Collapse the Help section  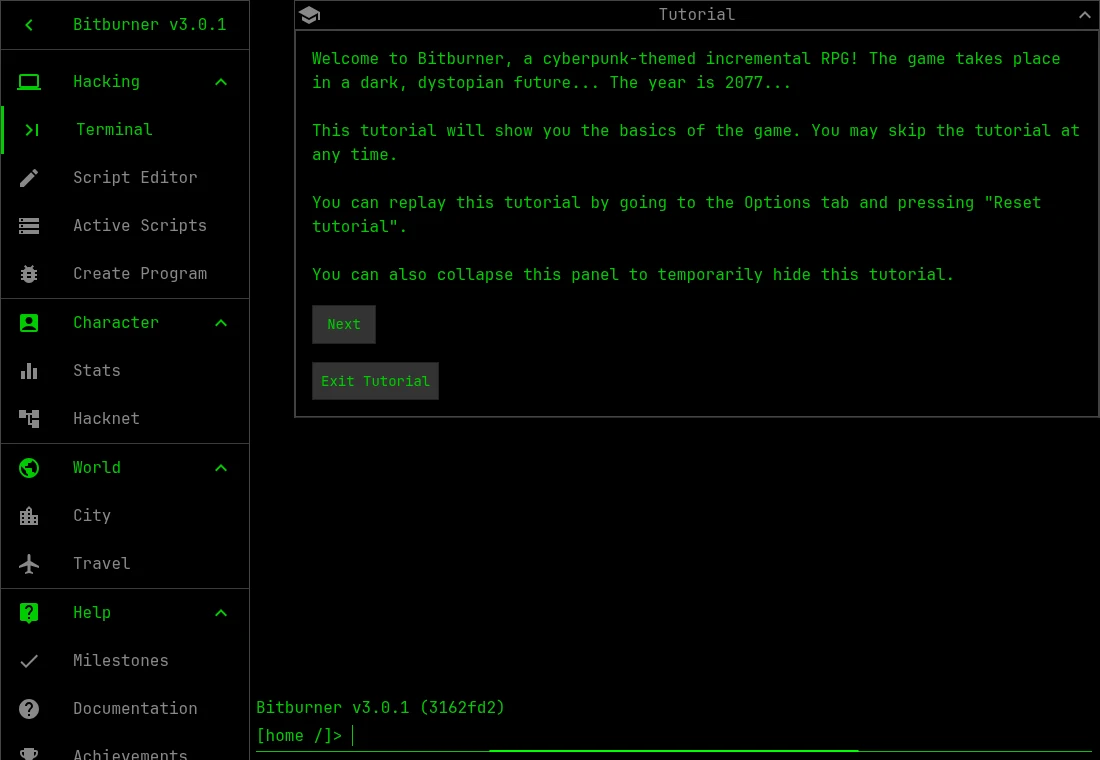[x=221, y=613]
